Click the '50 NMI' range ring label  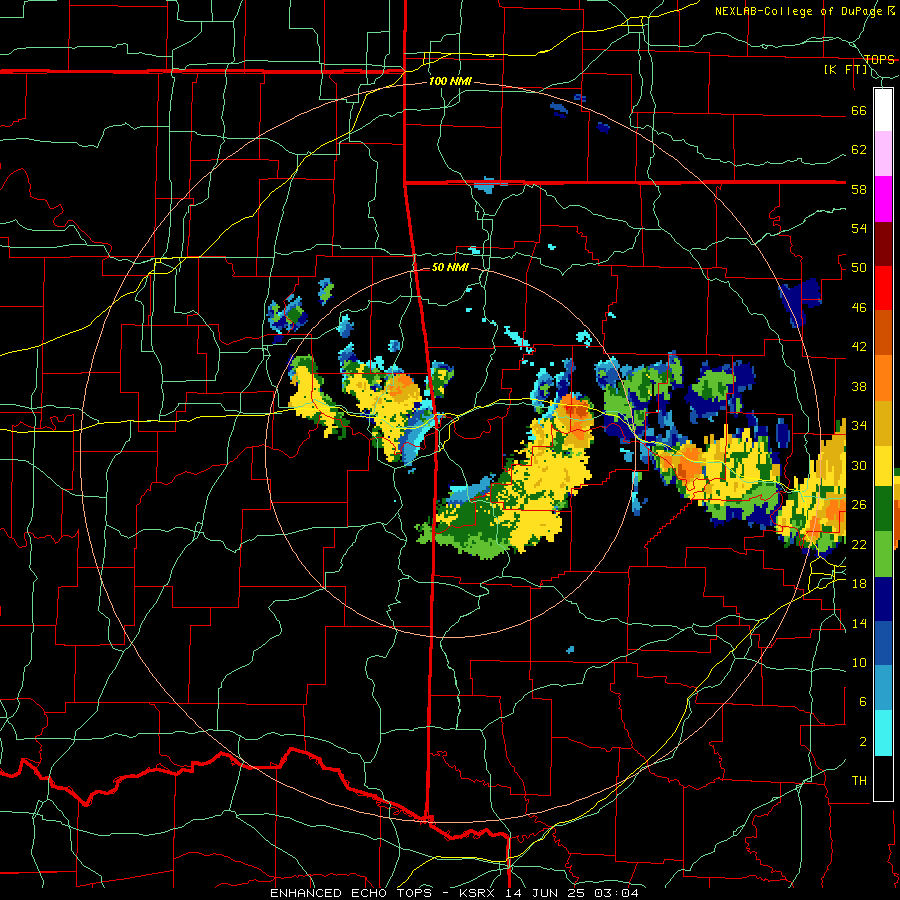450,267
